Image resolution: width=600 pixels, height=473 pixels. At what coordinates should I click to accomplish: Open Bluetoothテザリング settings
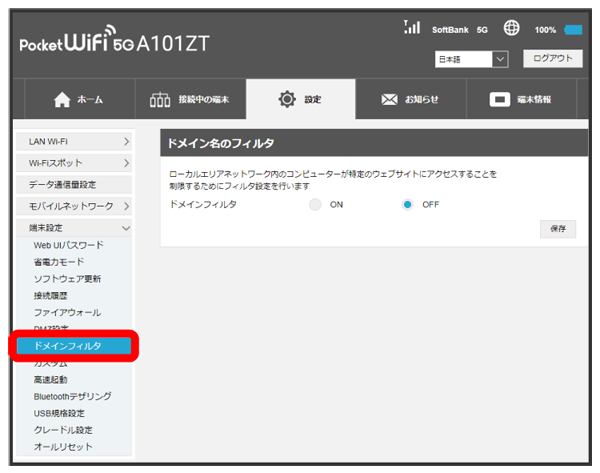coord(72,396)
